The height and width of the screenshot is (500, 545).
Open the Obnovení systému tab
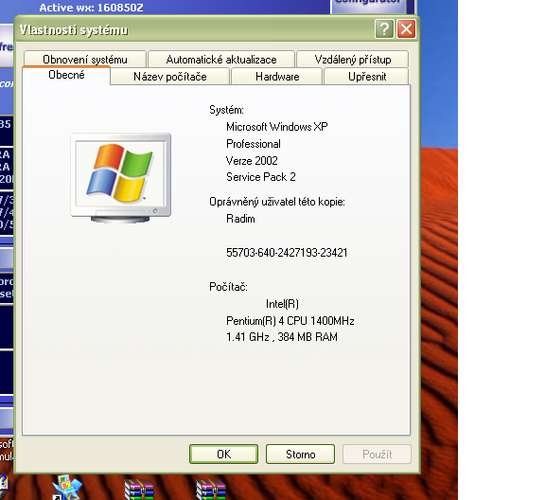(85, 59)
